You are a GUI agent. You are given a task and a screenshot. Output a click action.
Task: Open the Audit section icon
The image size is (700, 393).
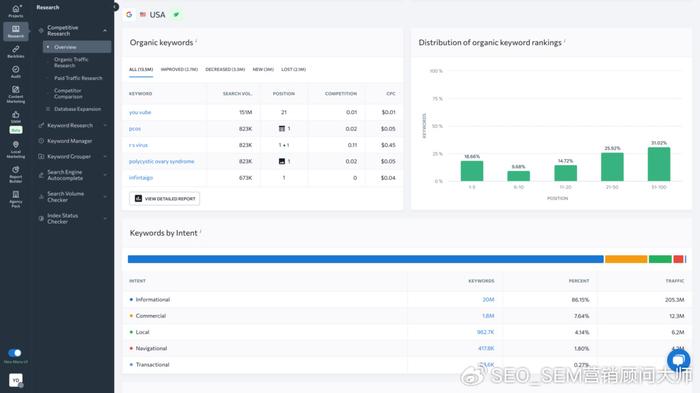pyautogui.click(x=16, y=69)
